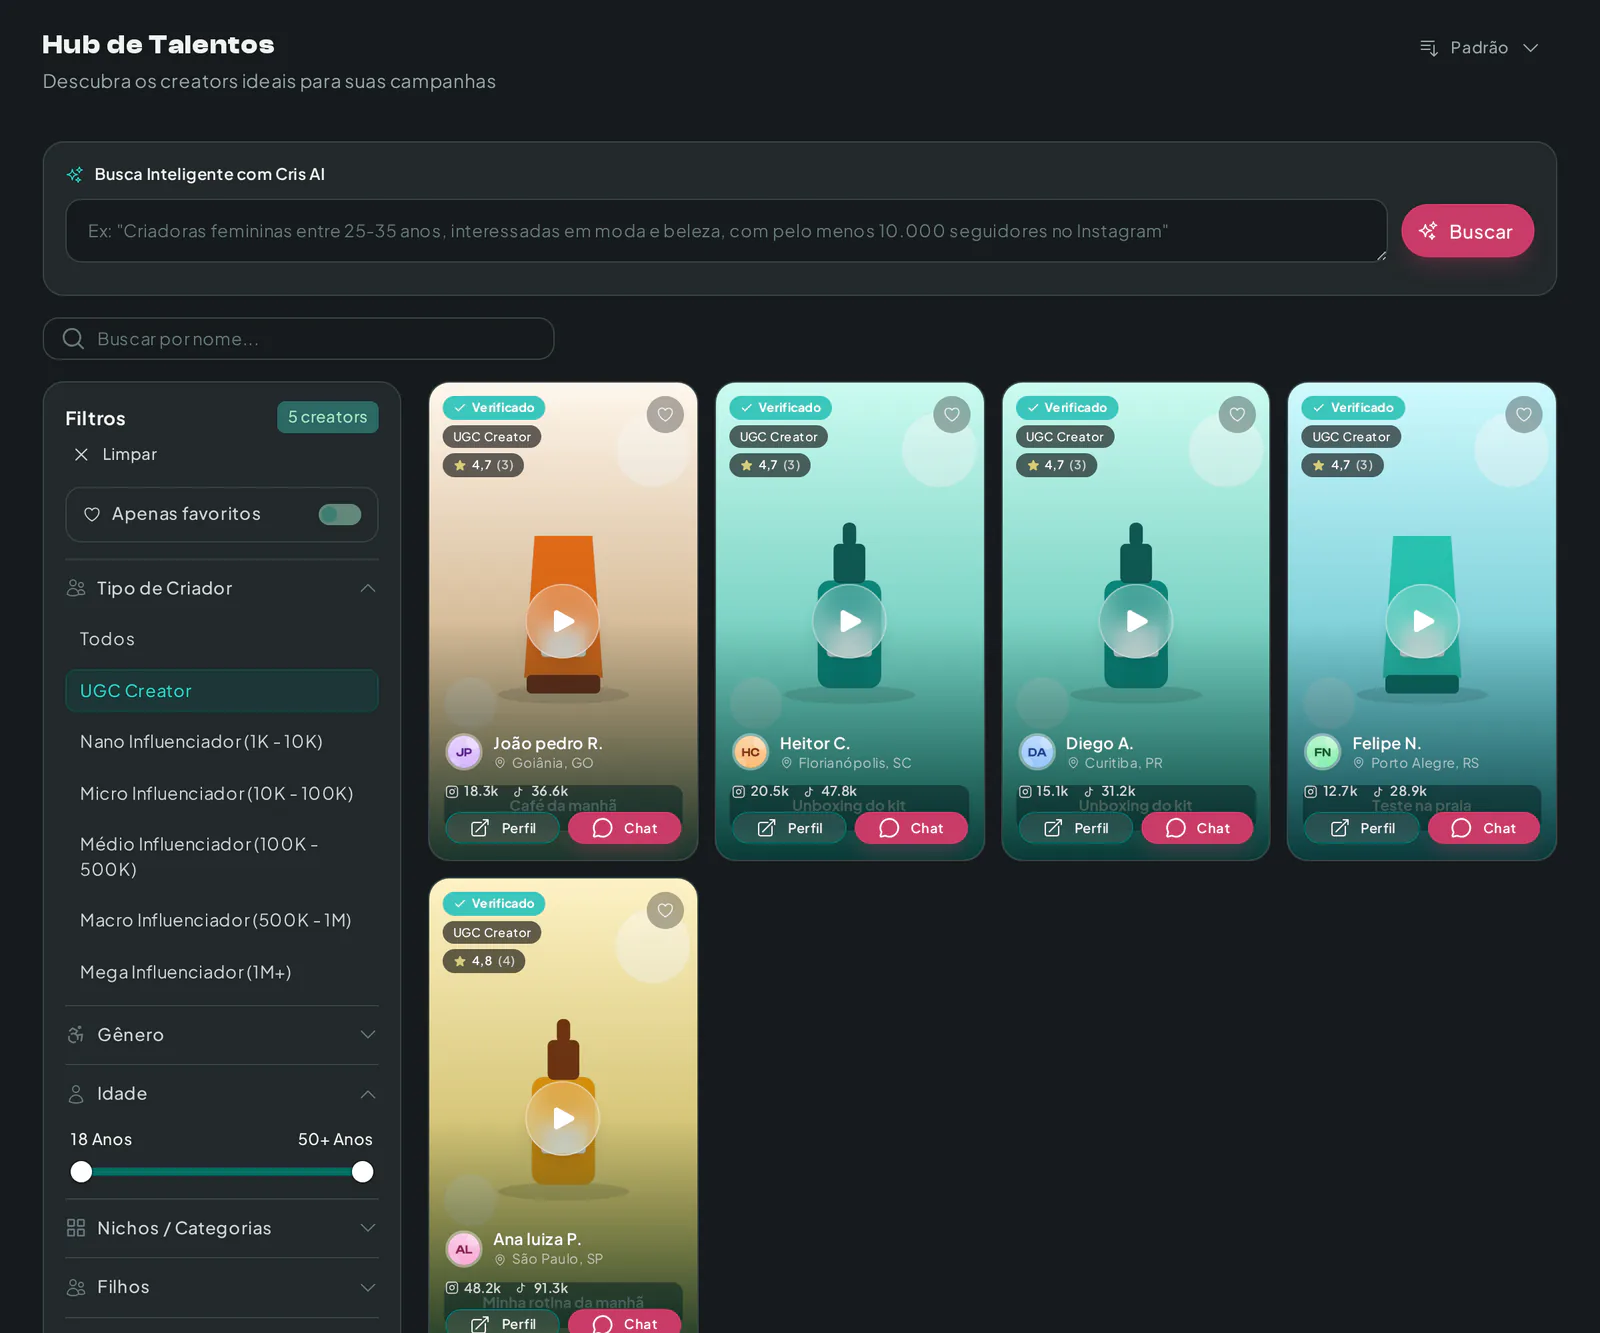This screenshot has height=1333, width=1600.
Task: Focus the Buscar por nome field
Action: [x=298, y=339]
